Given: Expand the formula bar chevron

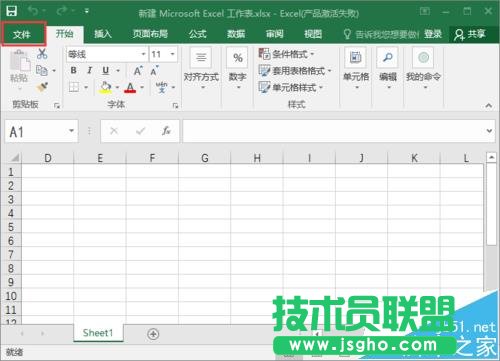Looking at the screenshot, I should point(489,131).
